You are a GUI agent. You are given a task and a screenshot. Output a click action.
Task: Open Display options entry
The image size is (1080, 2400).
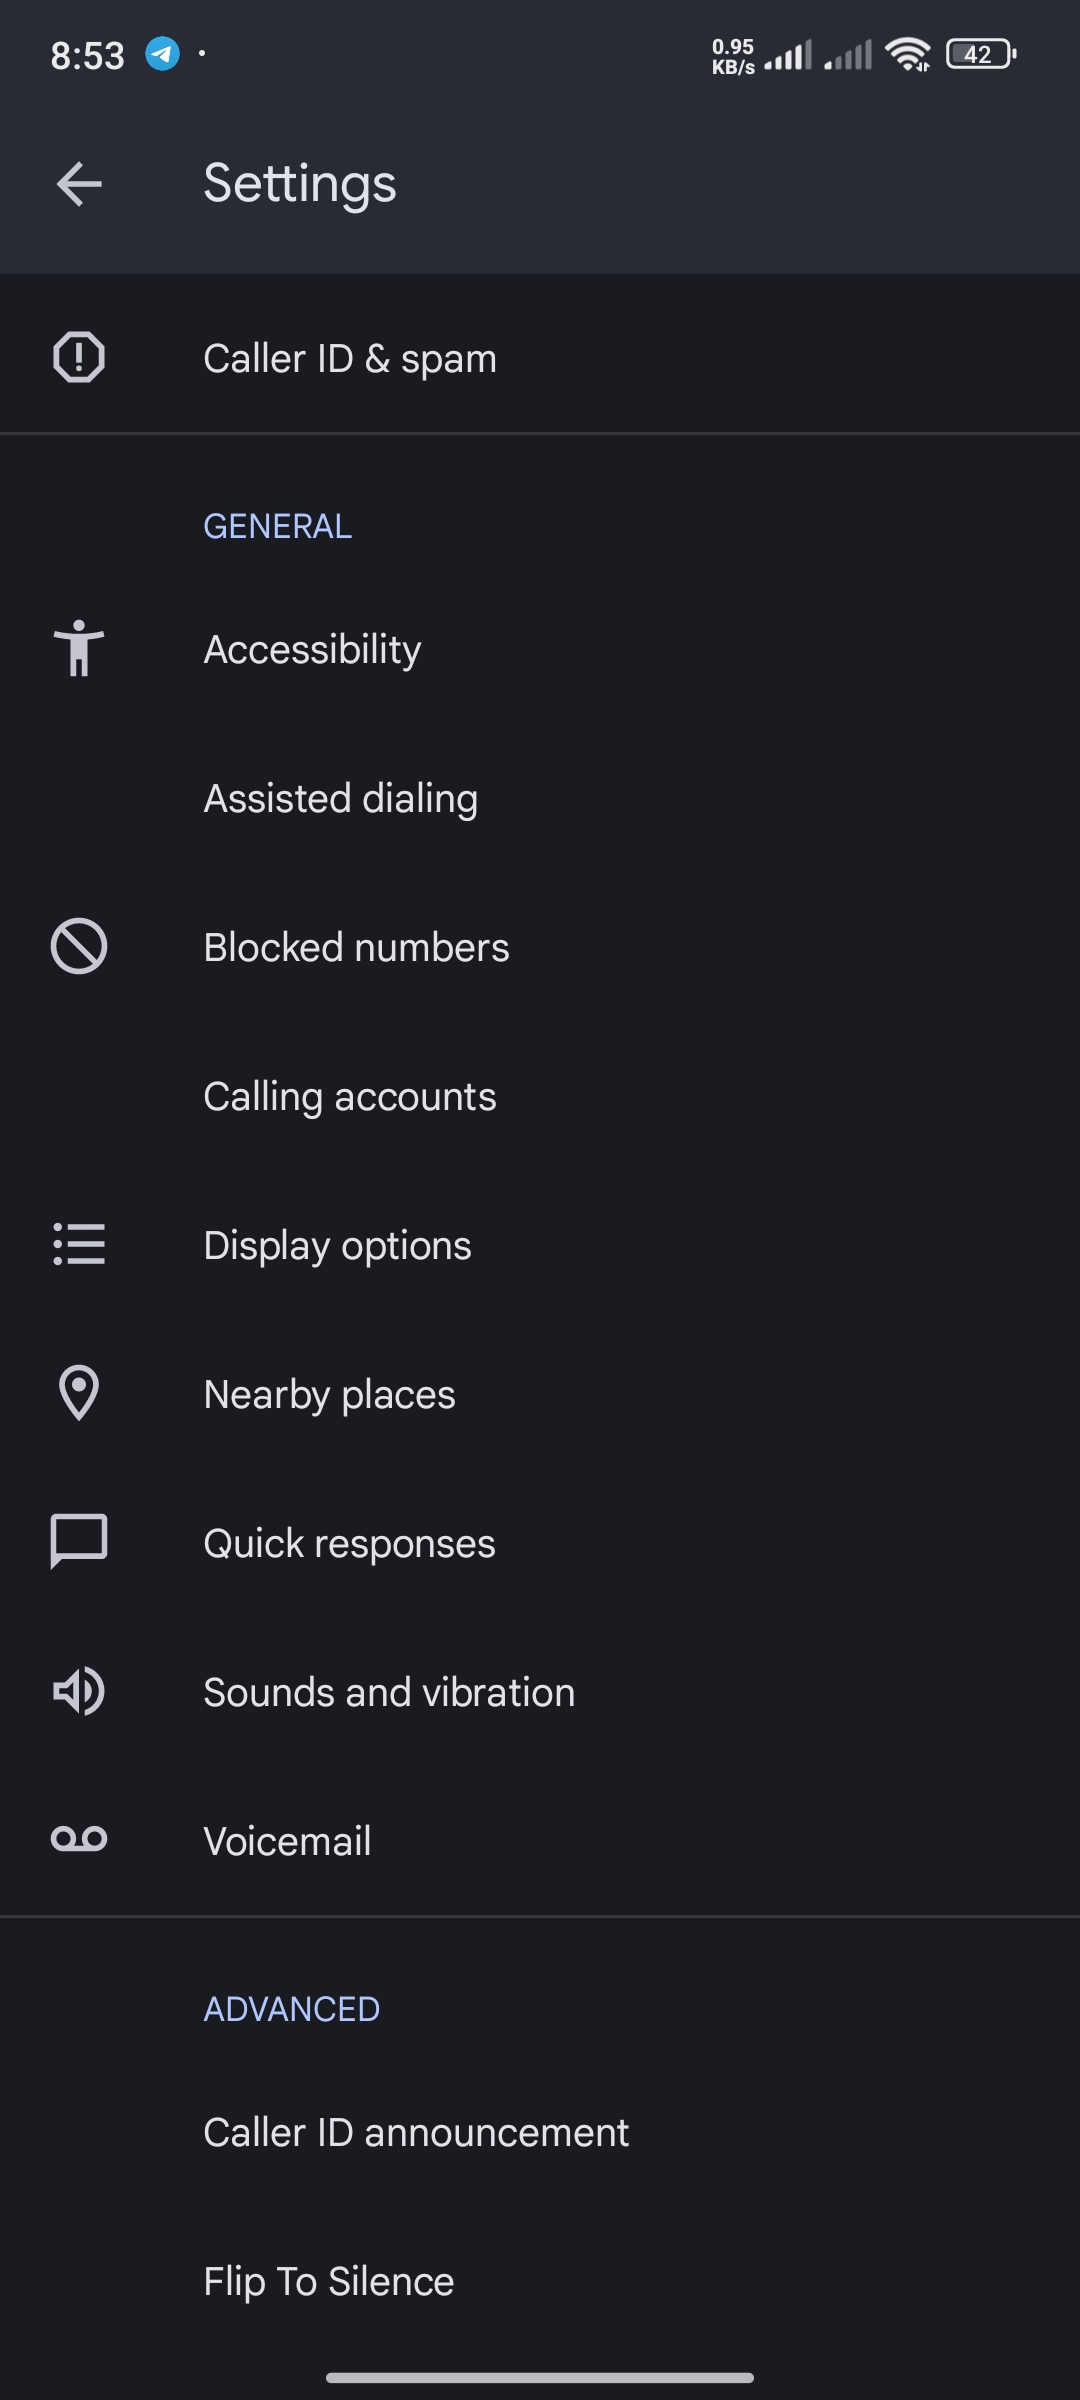pyautogui.click(x=337, y=1246)
